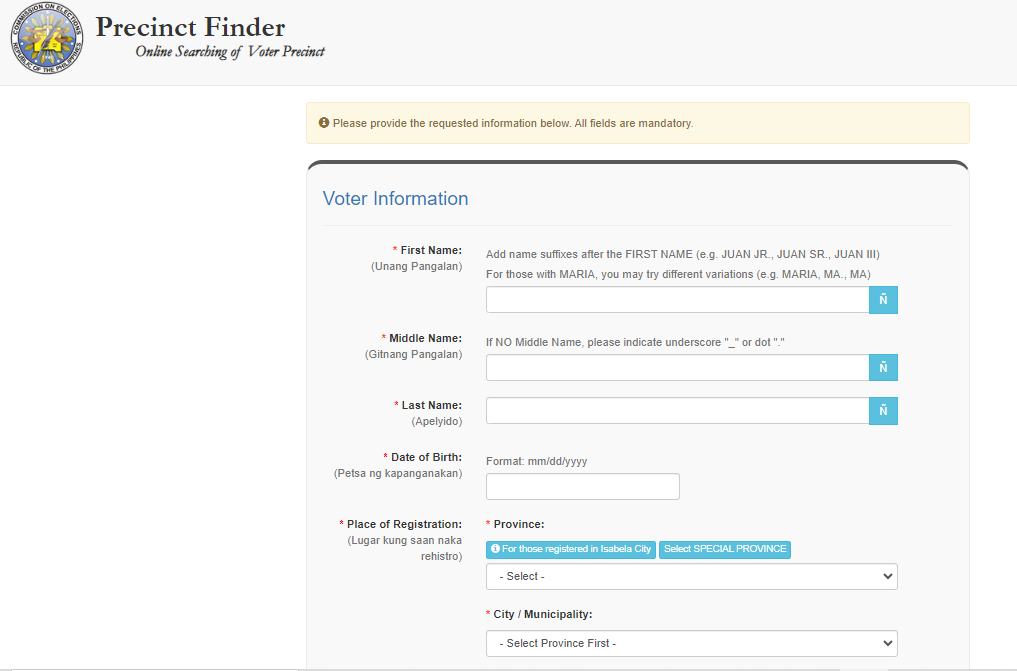Expand the Province select chevron
The height and width of the screenshot is (671, 1017).
click(x=887, y=576)
